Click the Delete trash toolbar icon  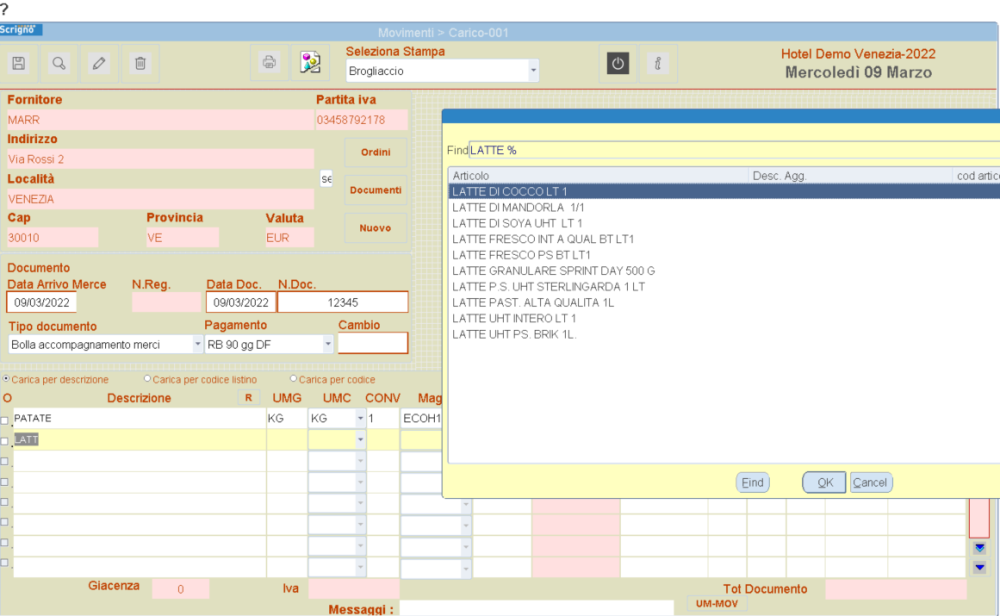pos(140,63)
